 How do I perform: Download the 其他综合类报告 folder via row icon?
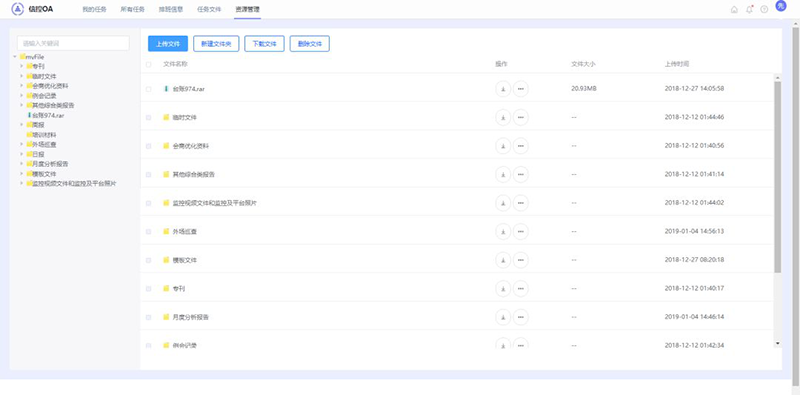(x=503, y=175)
